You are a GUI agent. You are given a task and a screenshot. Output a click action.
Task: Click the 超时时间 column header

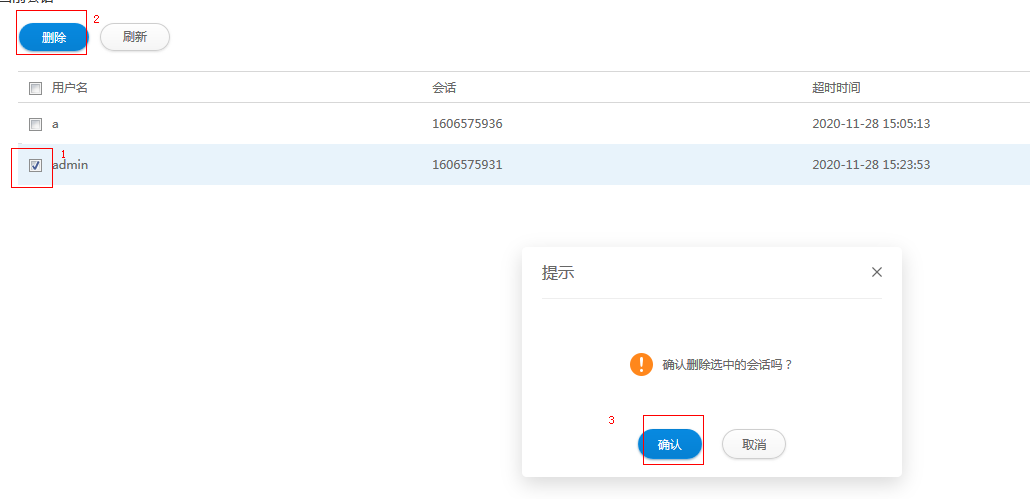click(836, 88)
